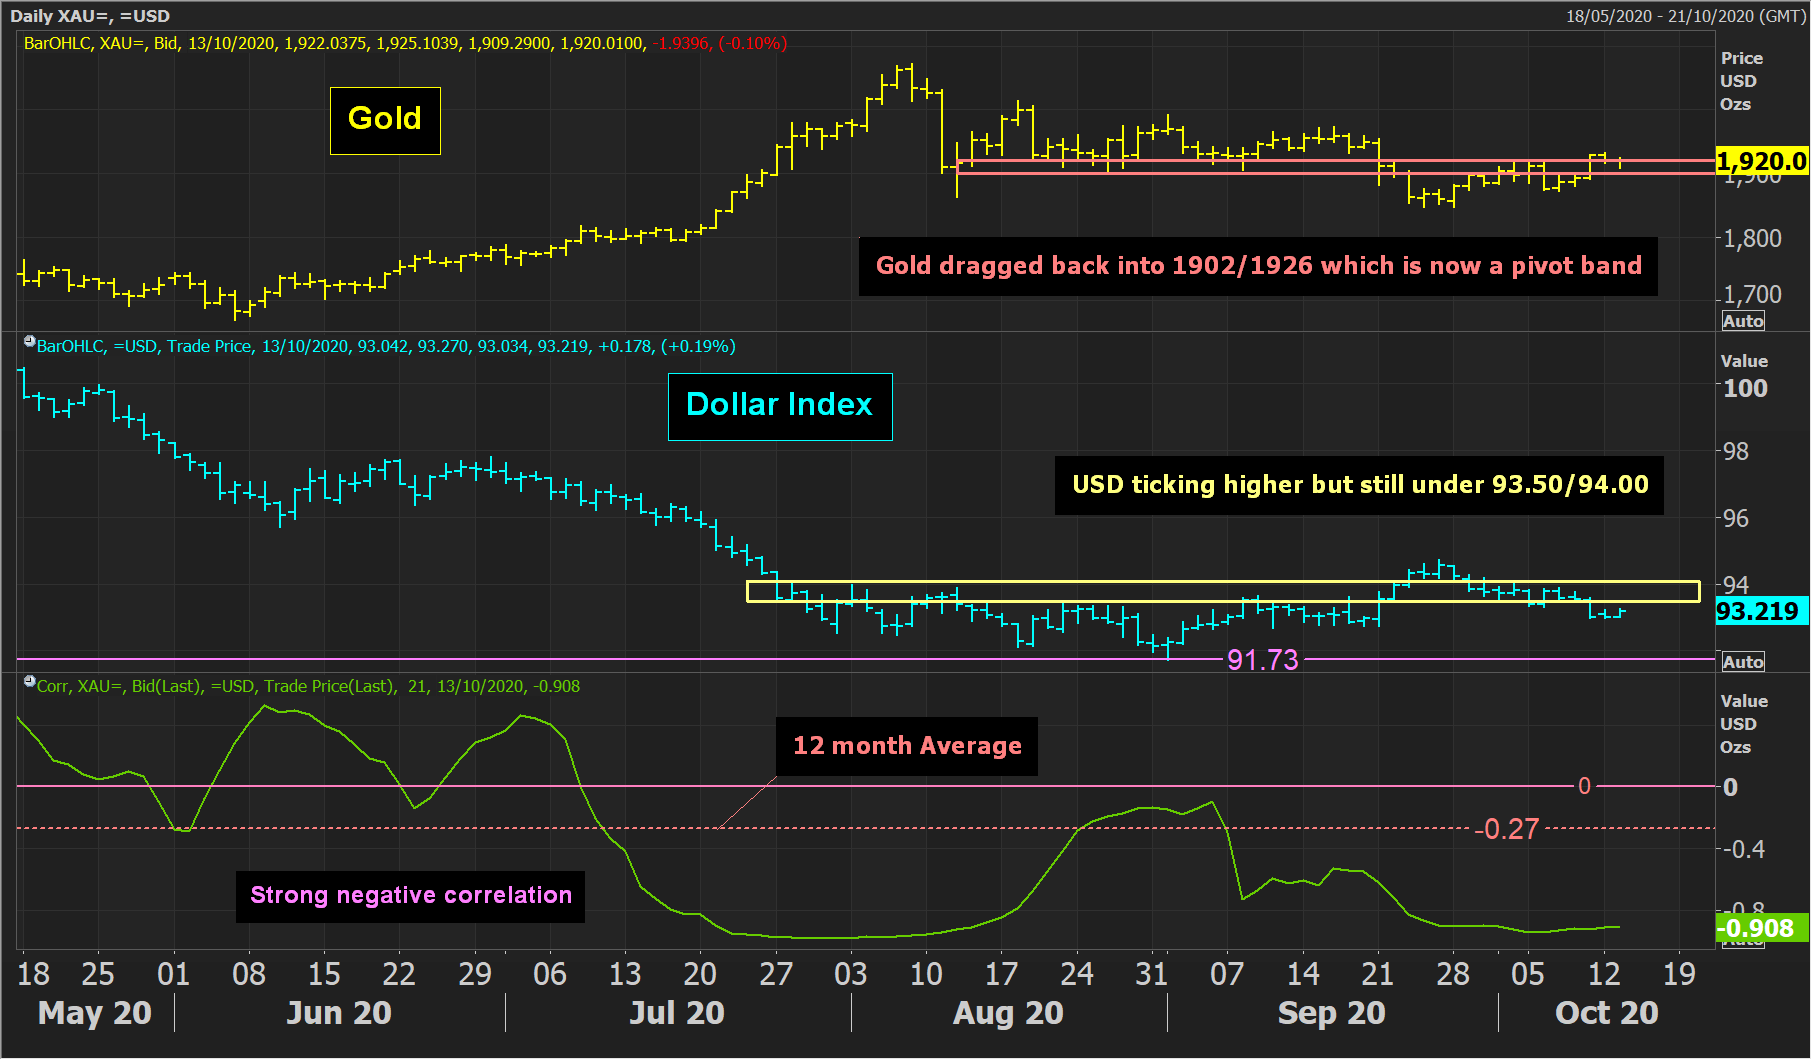Click the date tick 19 on time axis
This screenshot has height=1060, width=1812.
1679,974
